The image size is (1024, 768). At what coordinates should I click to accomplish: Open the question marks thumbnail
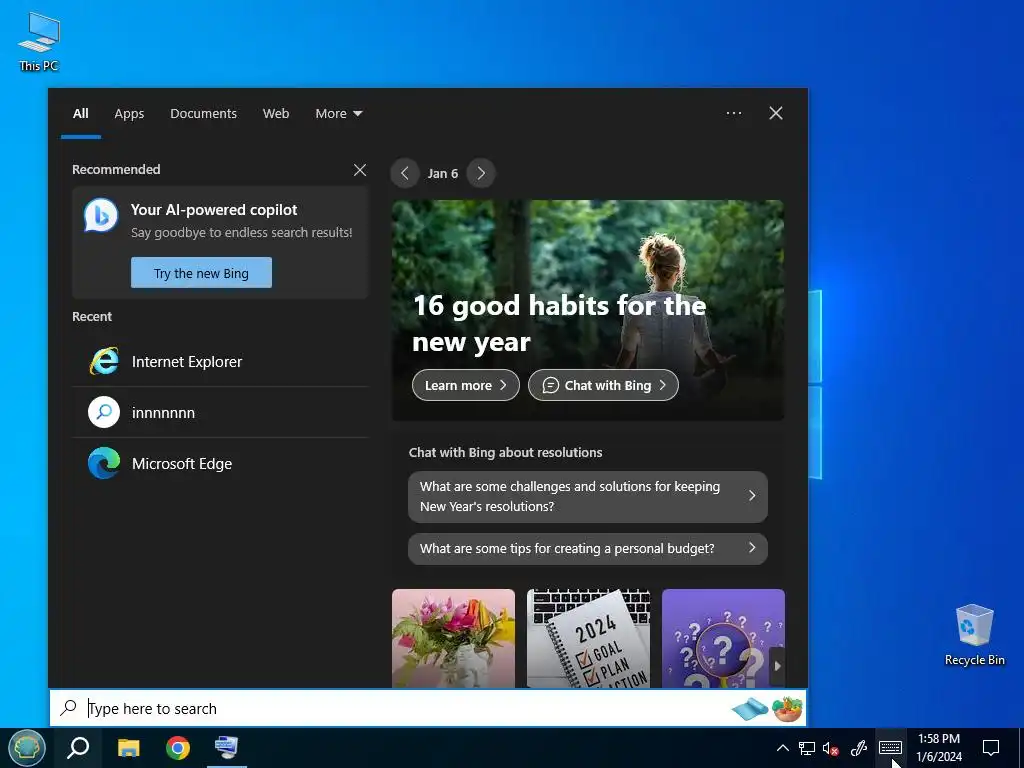[723, 639]
